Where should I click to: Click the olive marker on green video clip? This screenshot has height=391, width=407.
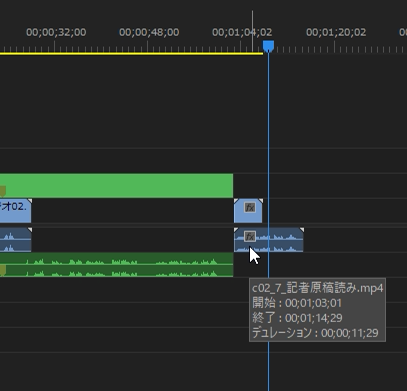3,191
